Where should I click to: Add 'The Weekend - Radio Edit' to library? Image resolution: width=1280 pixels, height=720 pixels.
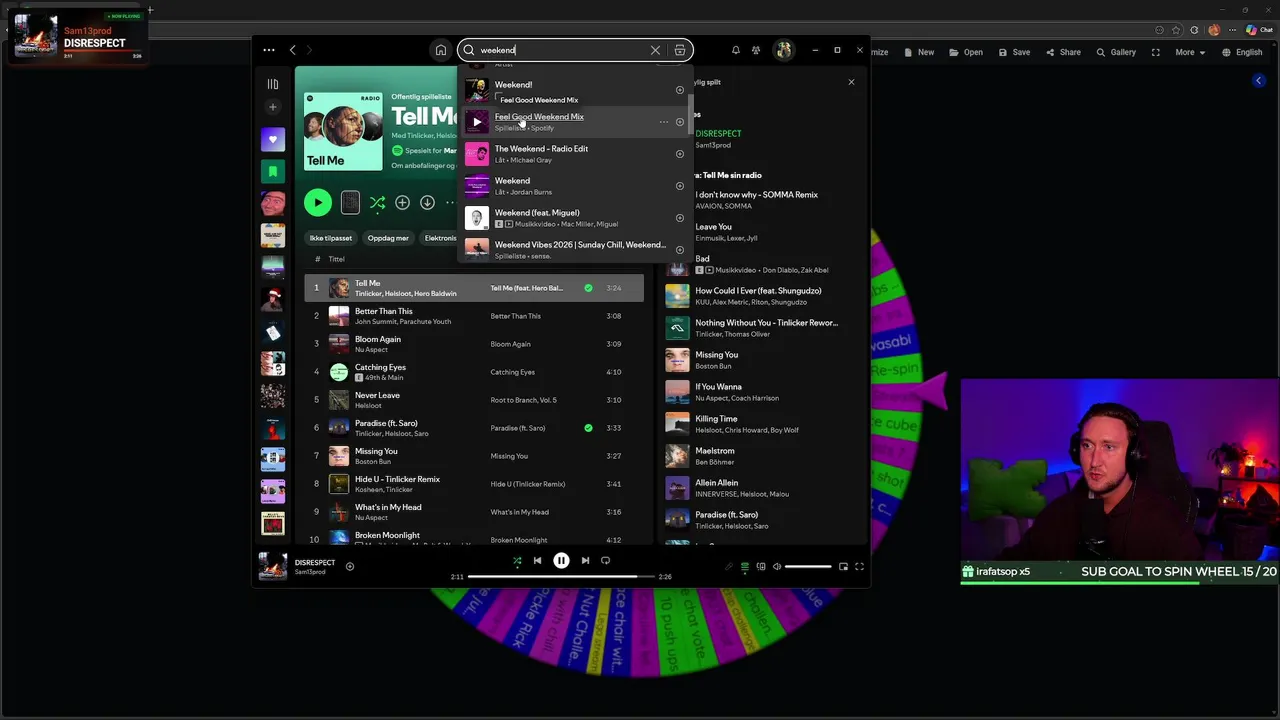(680, 154)
